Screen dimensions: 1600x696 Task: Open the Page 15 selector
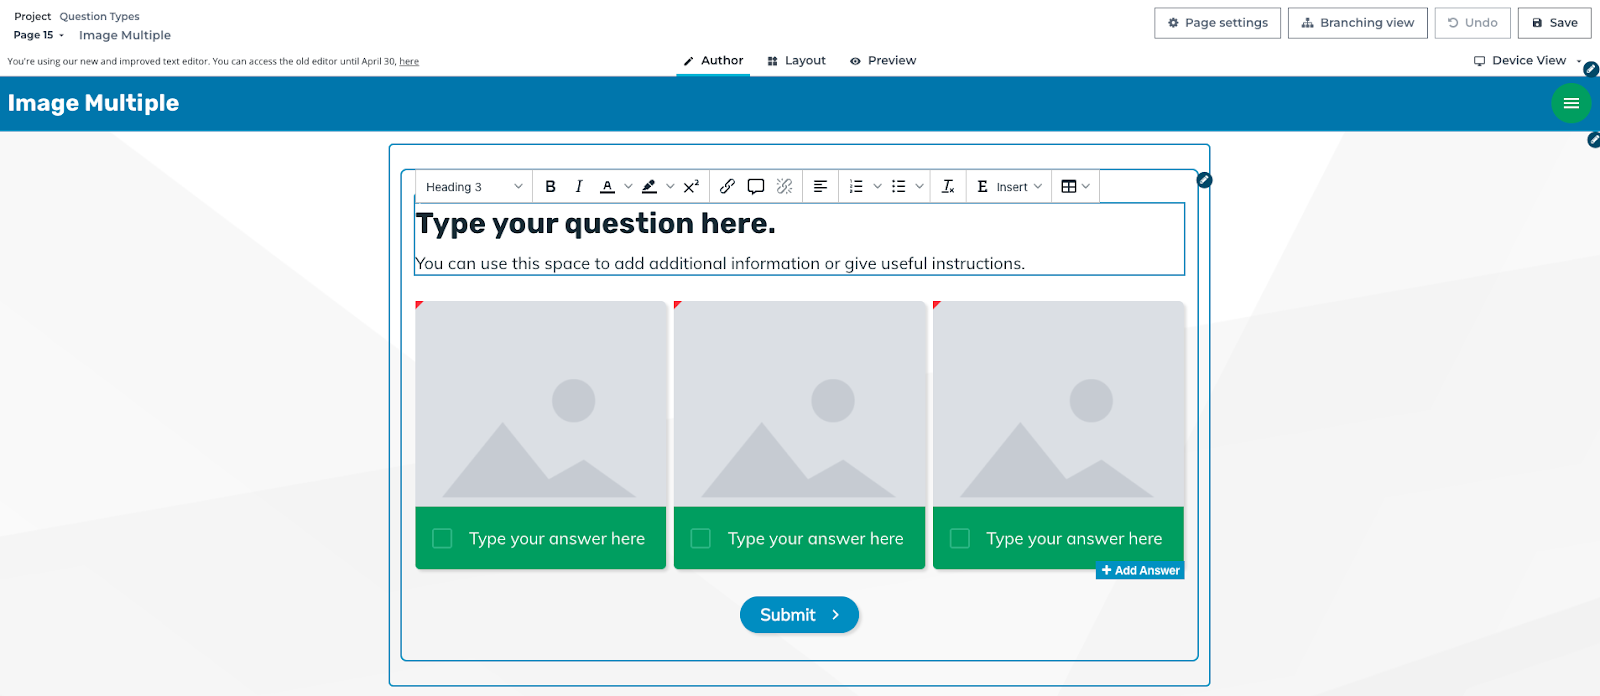pos(39,35)
